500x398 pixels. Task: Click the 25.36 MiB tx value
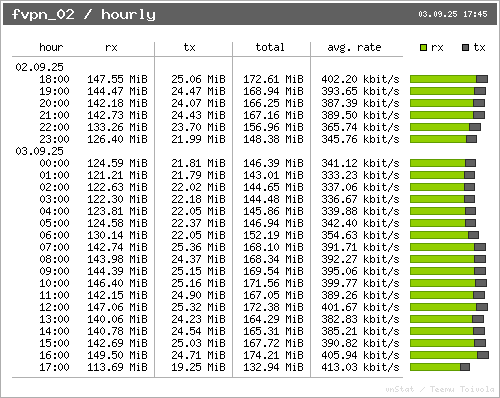point(198,247)
